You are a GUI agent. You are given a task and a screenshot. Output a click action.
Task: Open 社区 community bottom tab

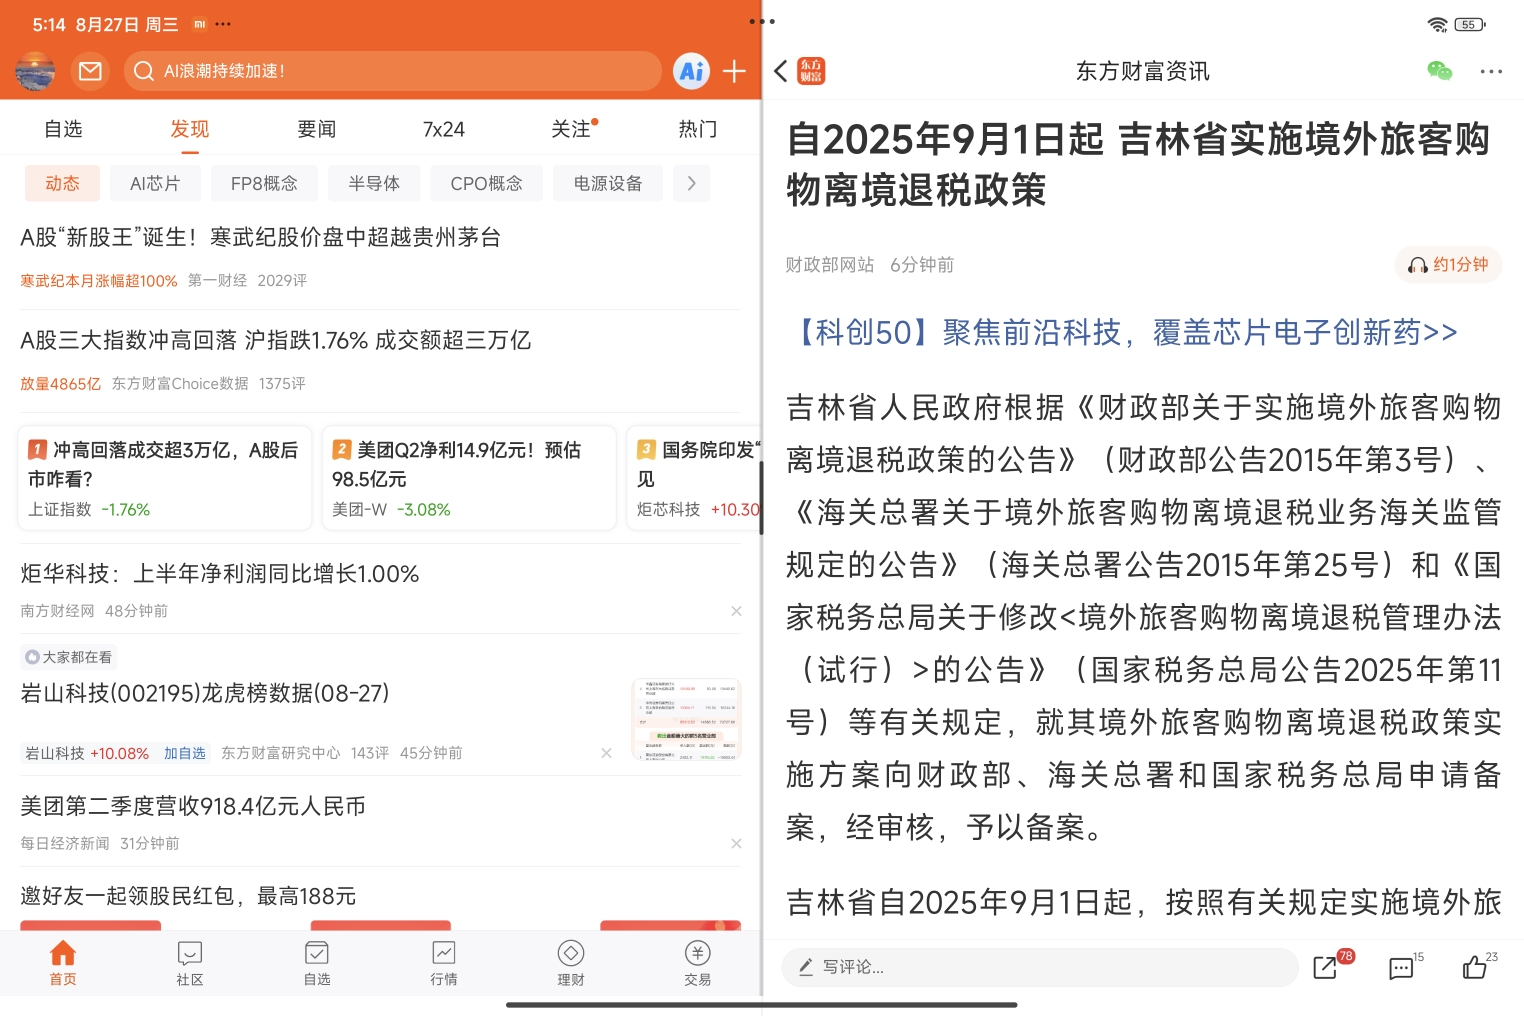pos(190,963)
